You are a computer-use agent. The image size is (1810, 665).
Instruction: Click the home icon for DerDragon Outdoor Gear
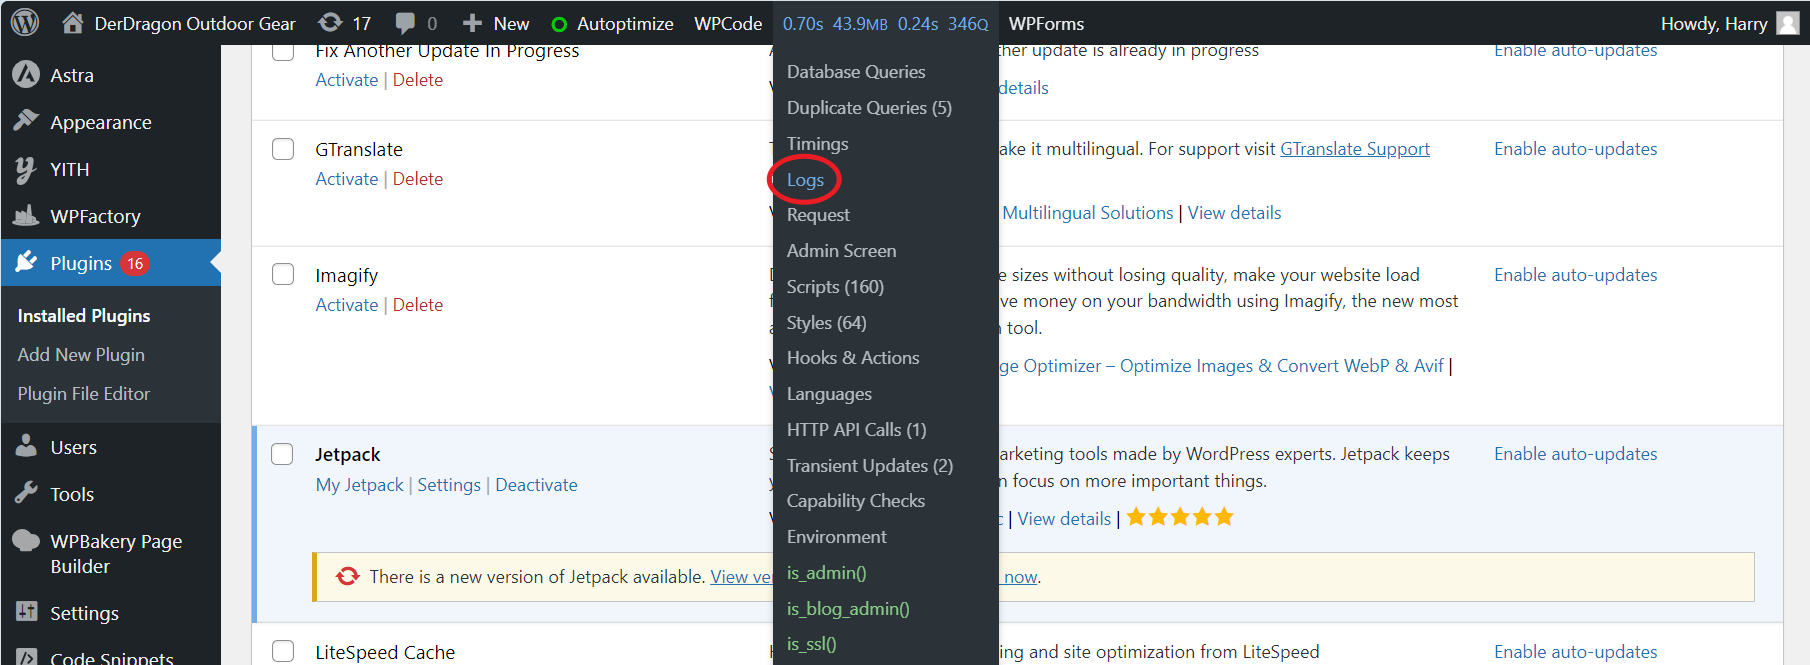[x=73, y=23]
